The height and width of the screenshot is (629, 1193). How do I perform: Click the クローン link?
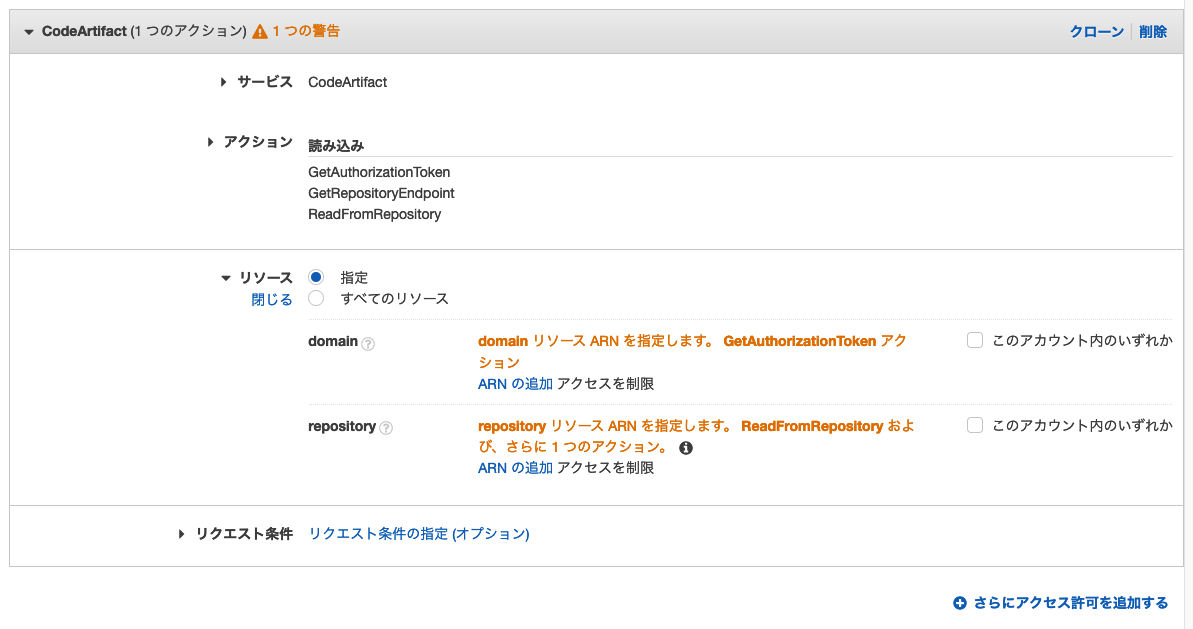pyautogui.click(x=1096, y=32)
